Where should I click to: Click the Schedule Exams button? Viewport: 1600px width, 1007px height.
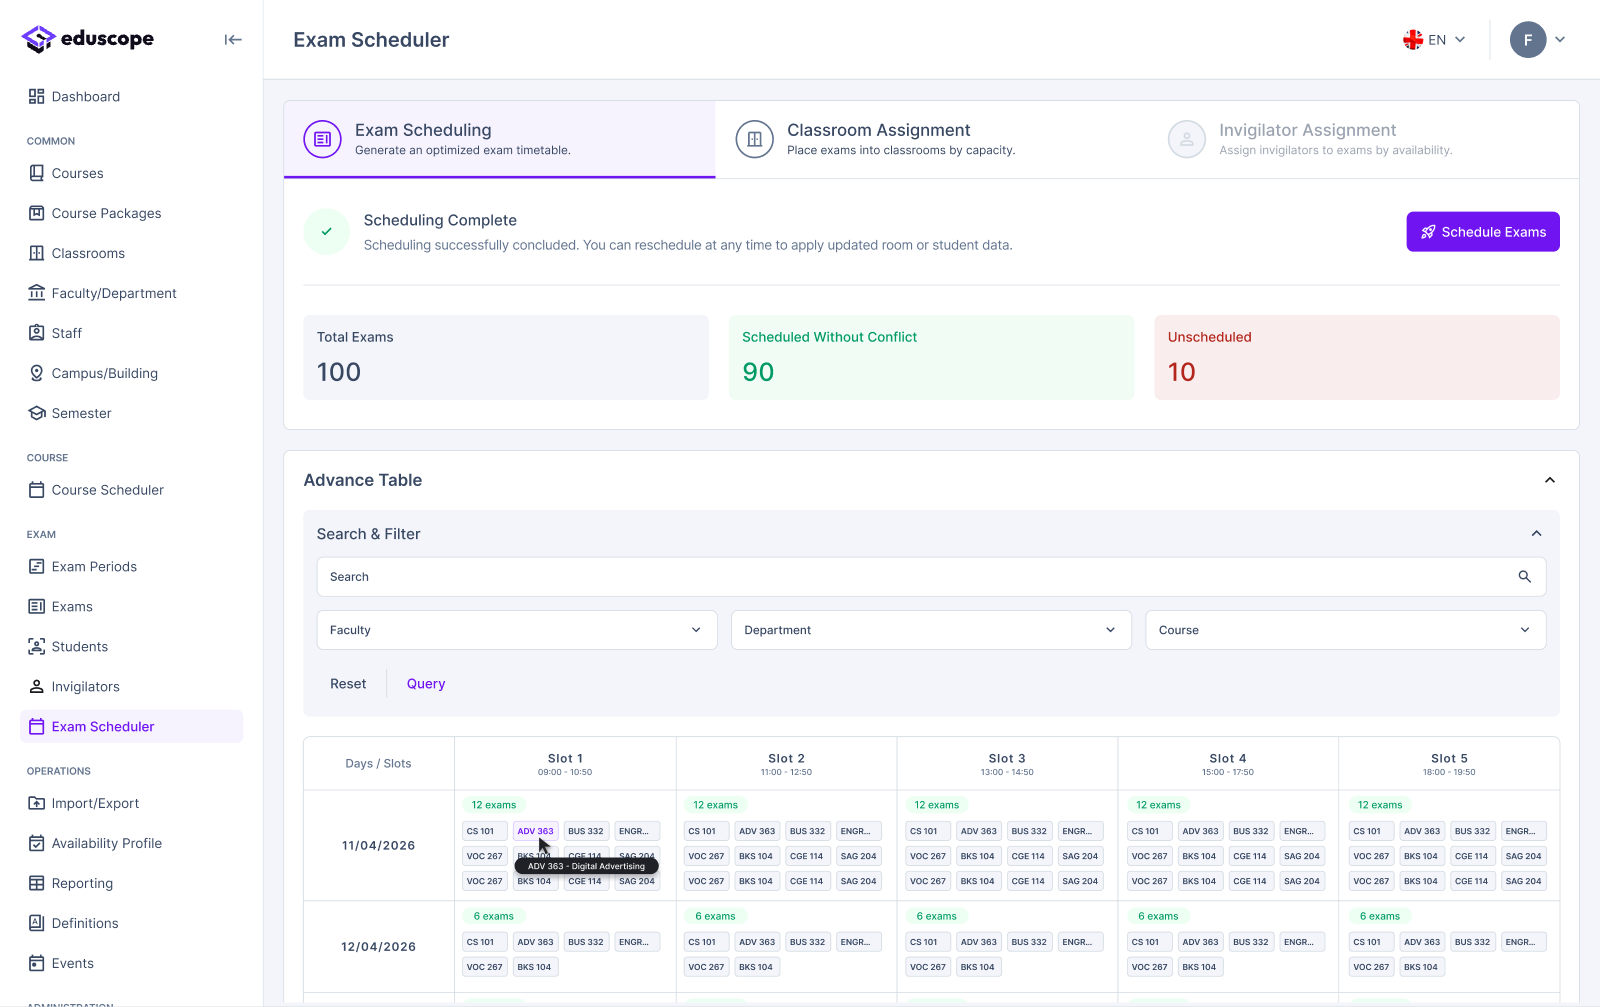click(1483, 232)
